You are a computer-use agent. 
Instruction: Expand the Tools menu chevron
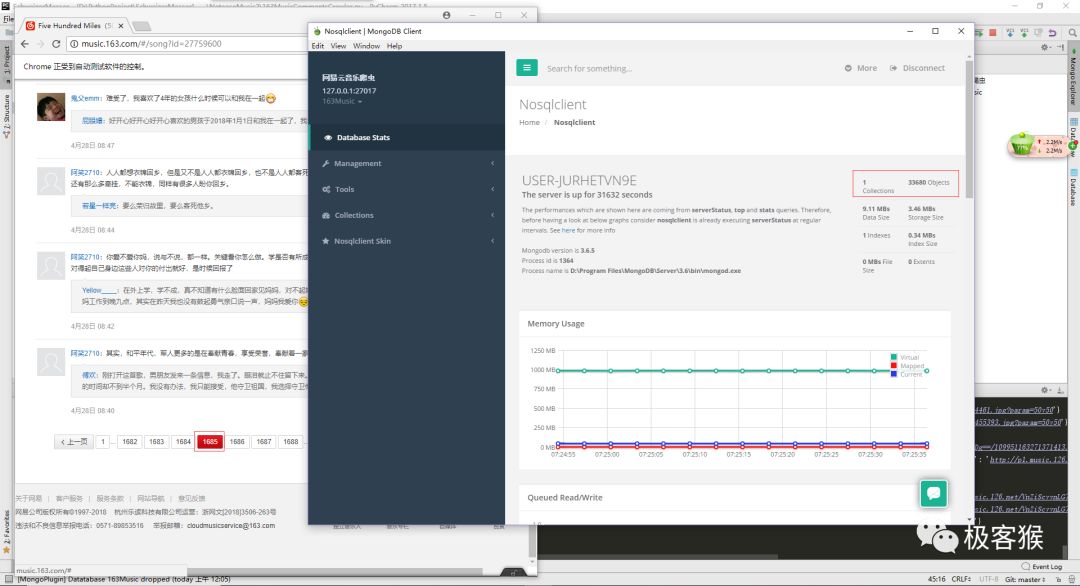pos(492,189)
